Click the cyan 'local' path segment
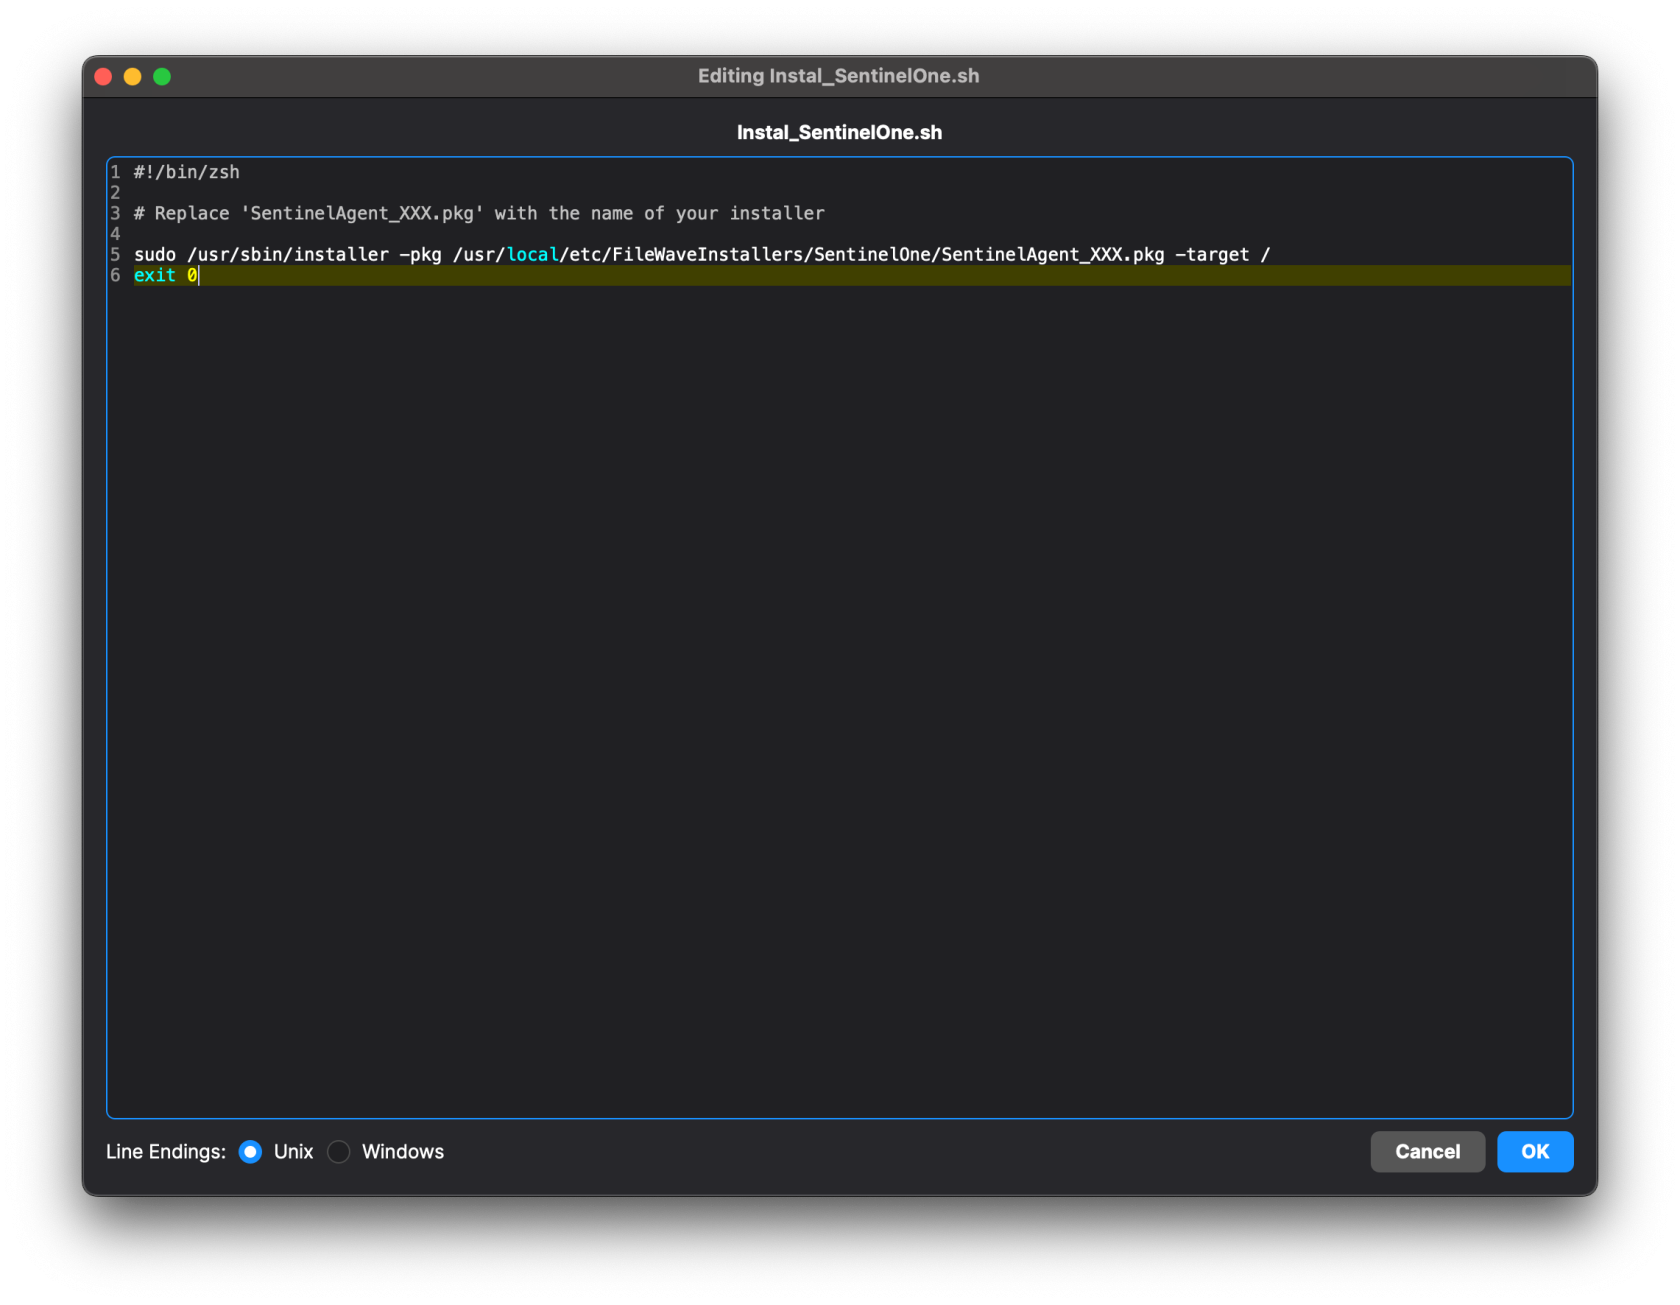Image resolution: width=1680 pixels, height=1305 pixels. pos(532,255)
